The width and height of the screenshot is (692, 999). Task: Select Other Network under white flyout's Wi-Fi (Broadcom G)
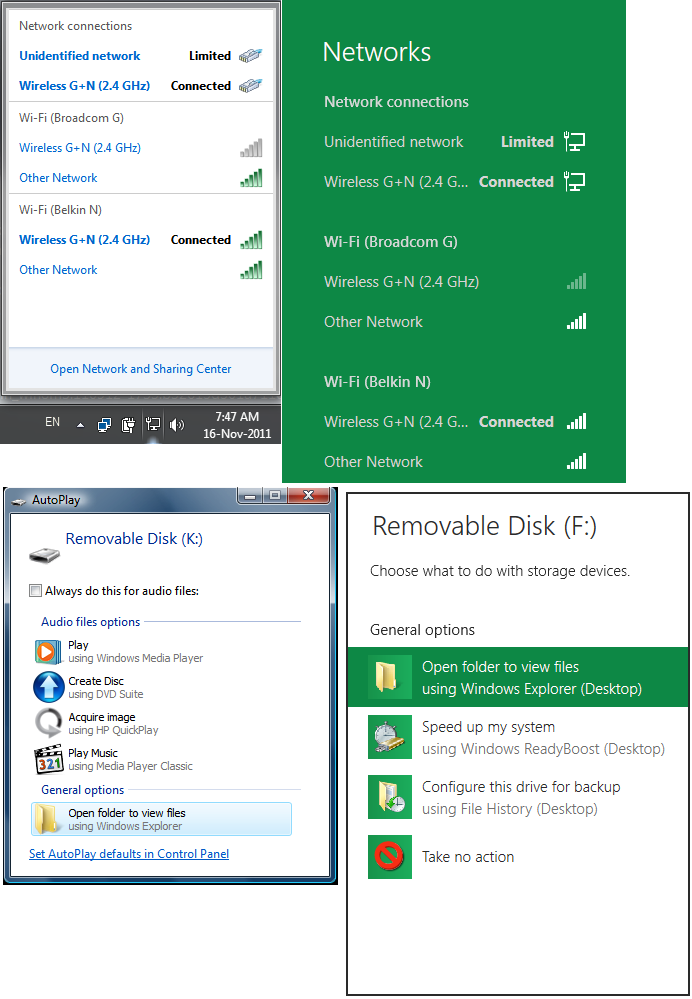[58, 178]
